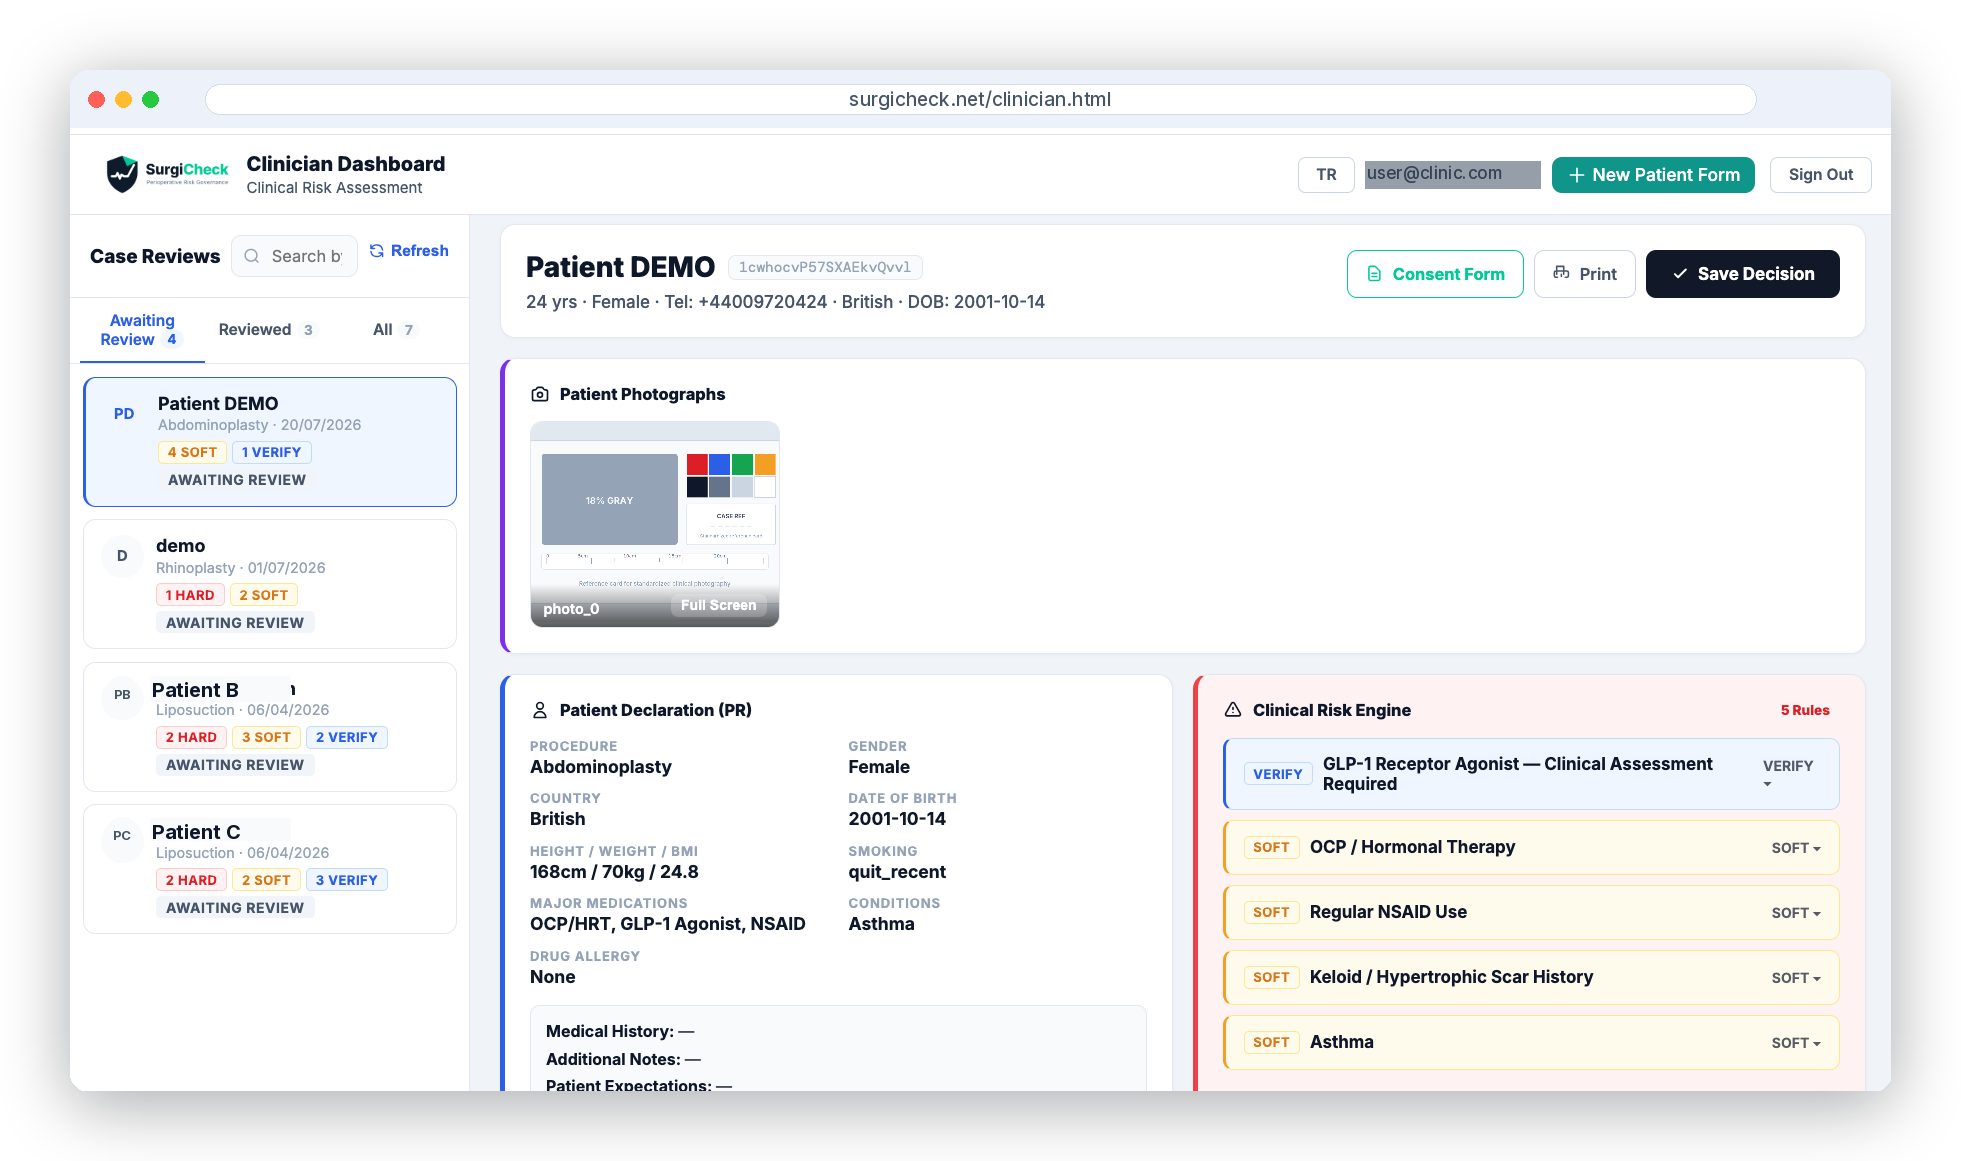This screenshot has height=1161, width=1961.
Task: Create a New Patient Form
Action: pyautogui.click(x=1653, y=175)
